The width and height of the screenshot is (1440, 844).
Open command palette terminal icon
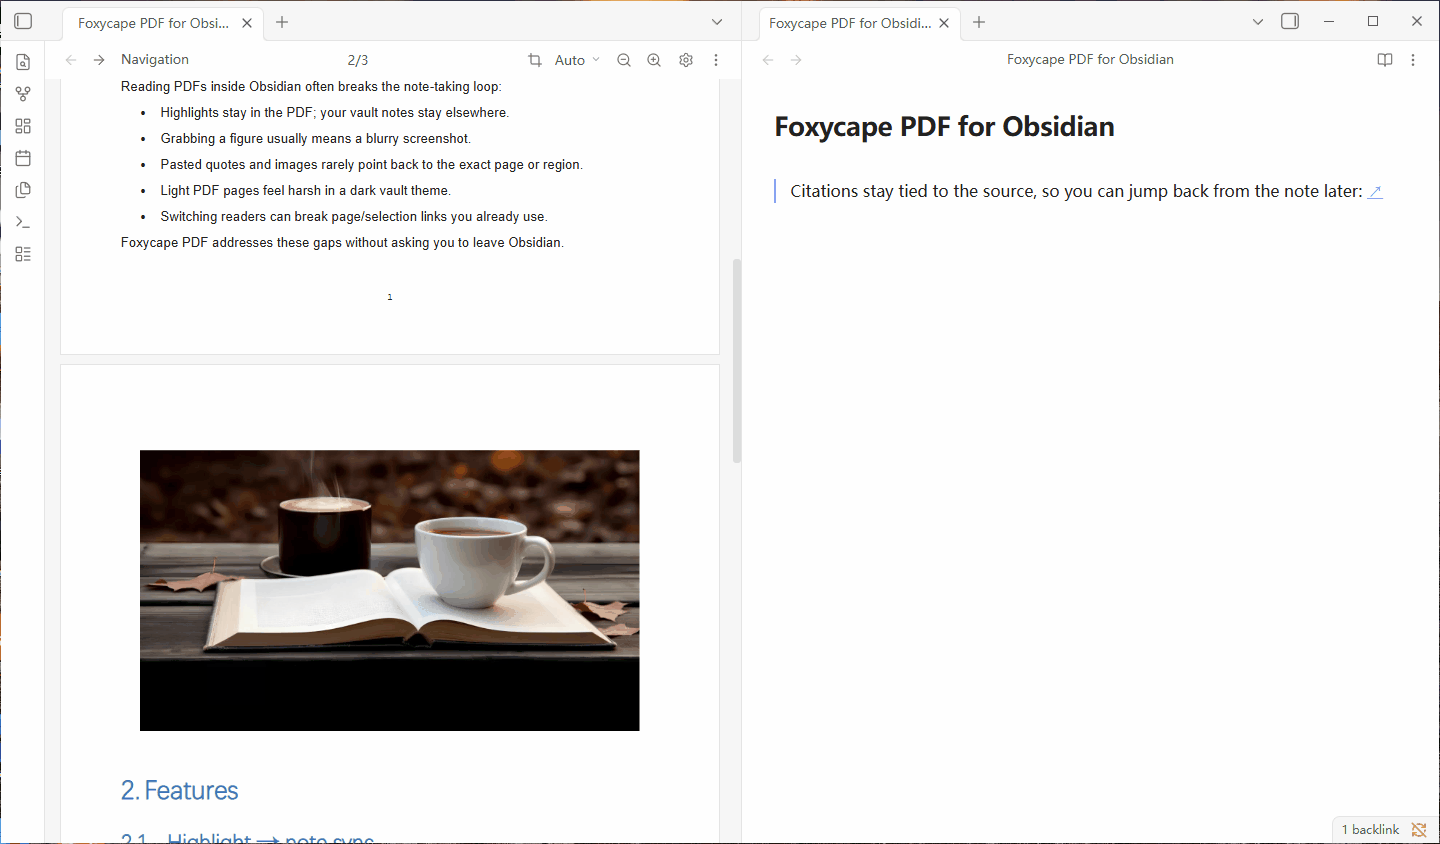[x=23, y=222]
